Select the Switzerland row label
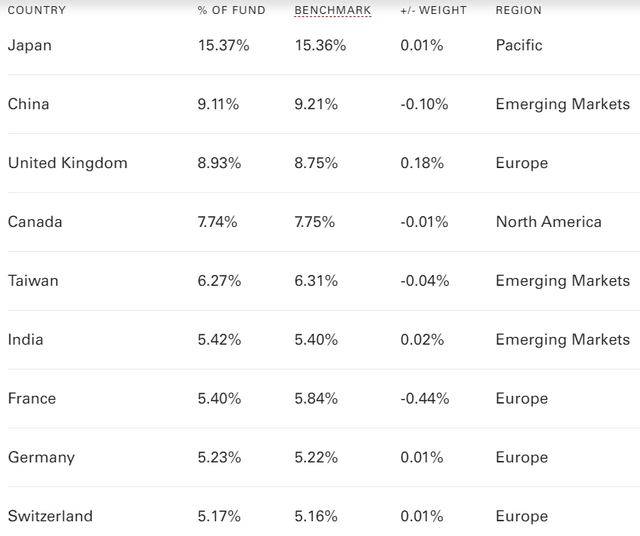 pos(50,516)
